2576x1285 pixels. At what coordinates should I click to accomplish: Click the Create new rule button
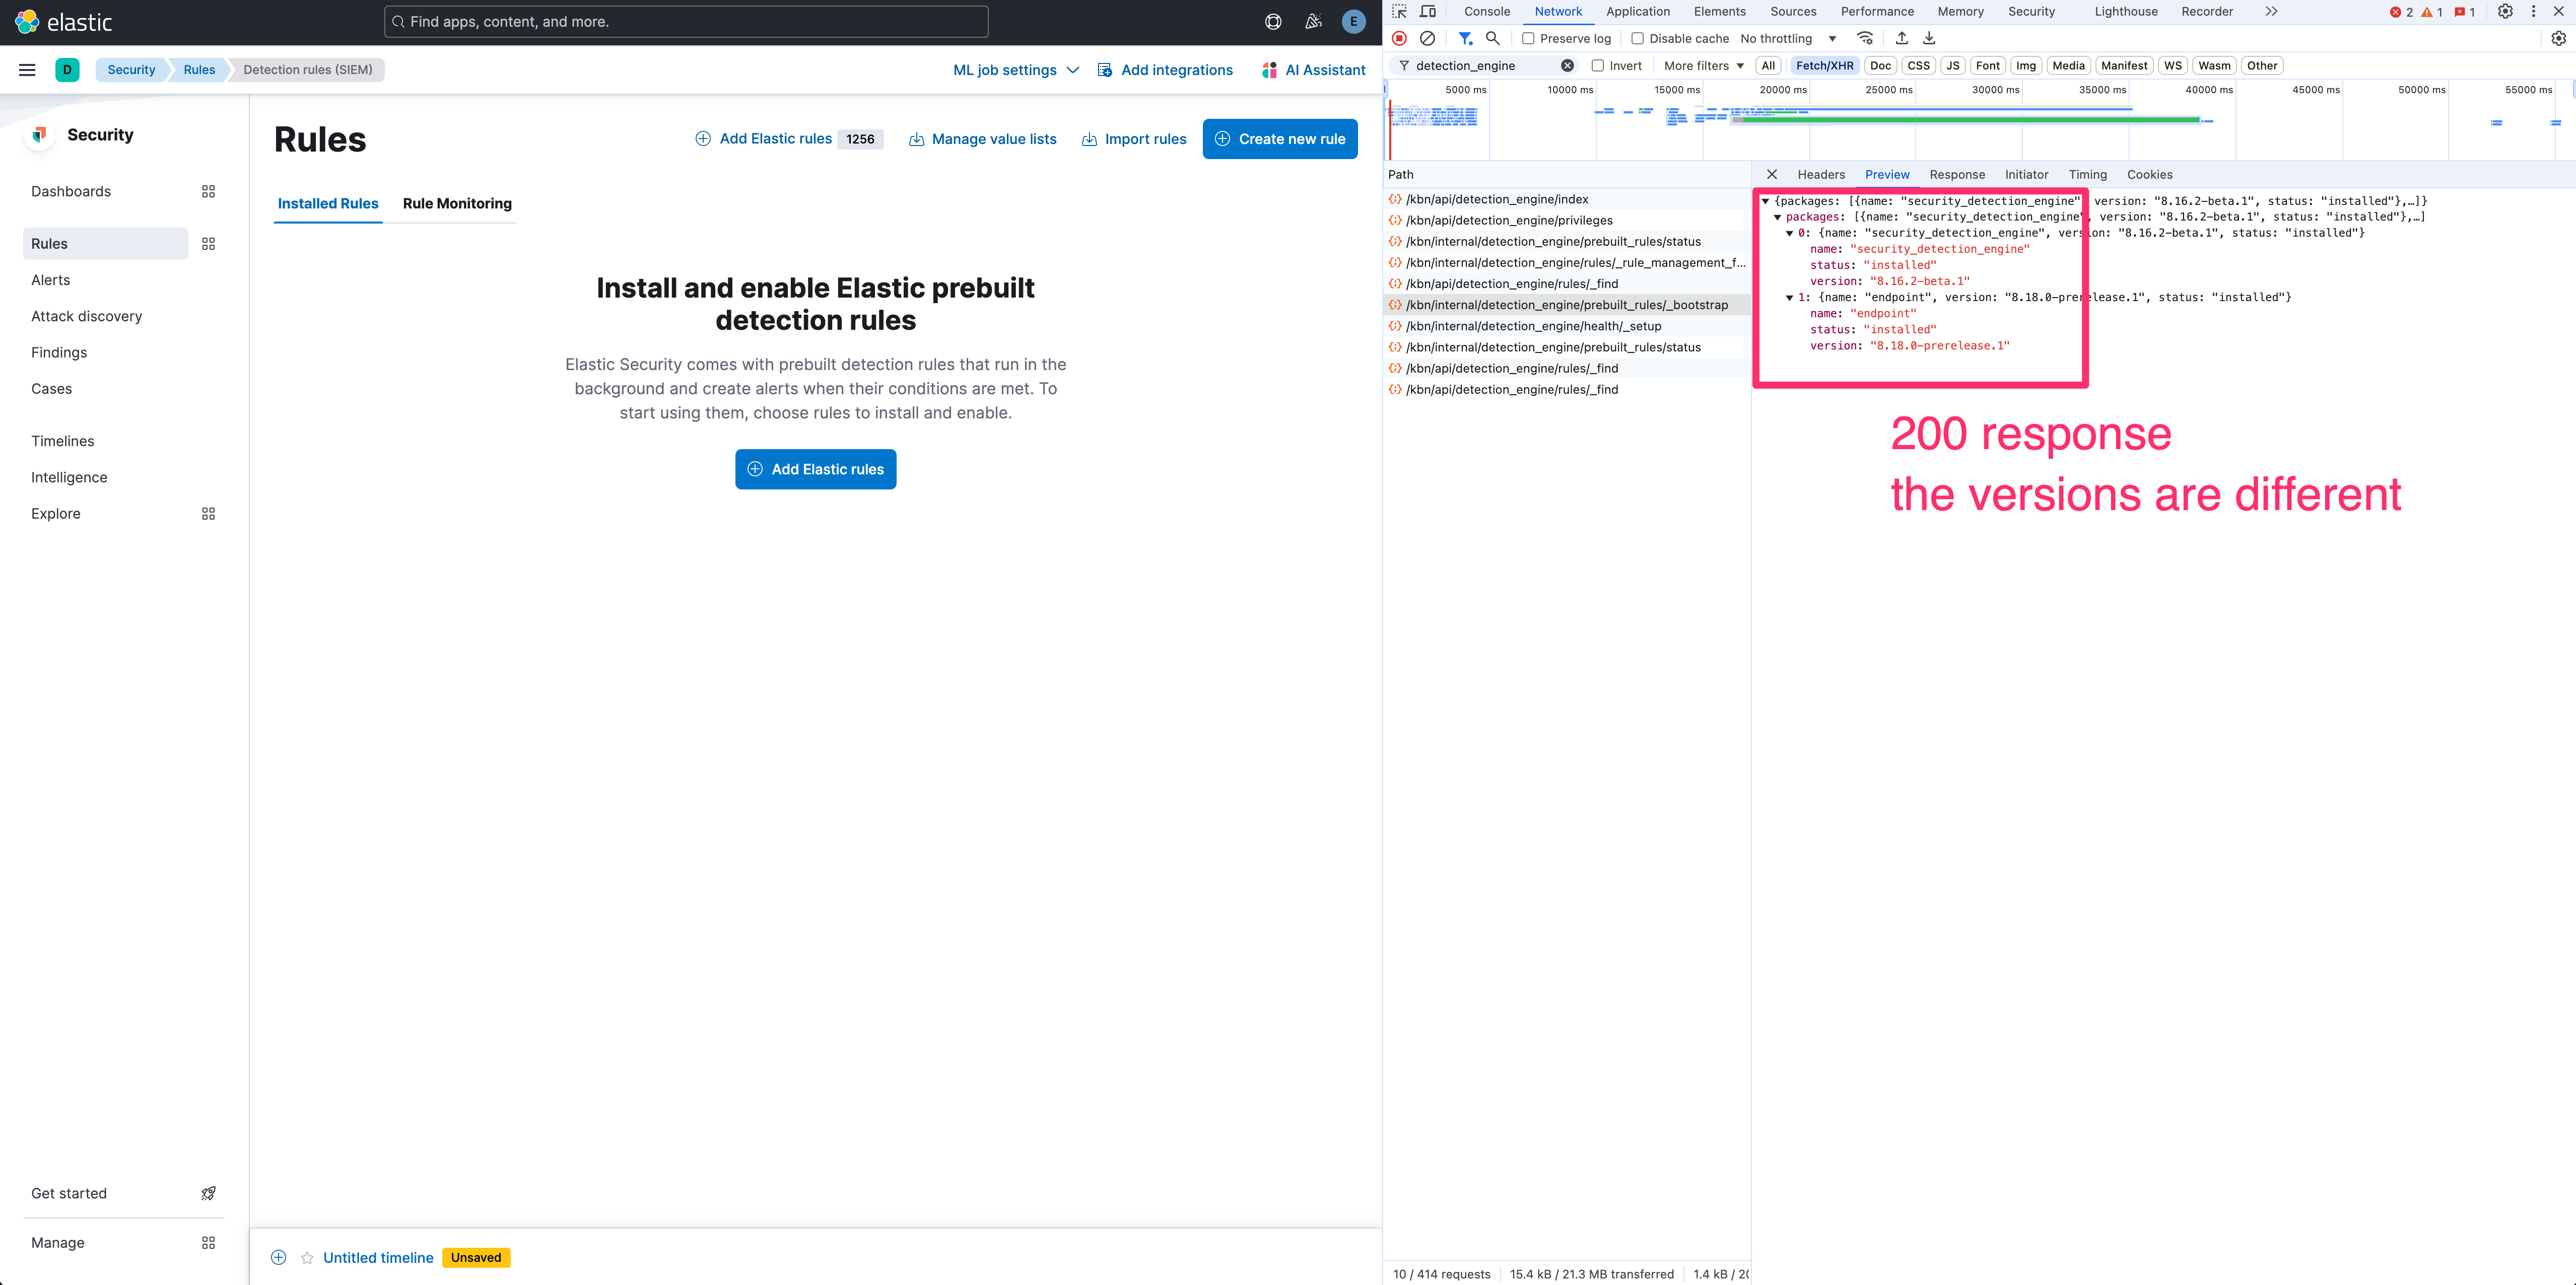coord(1279,139)
